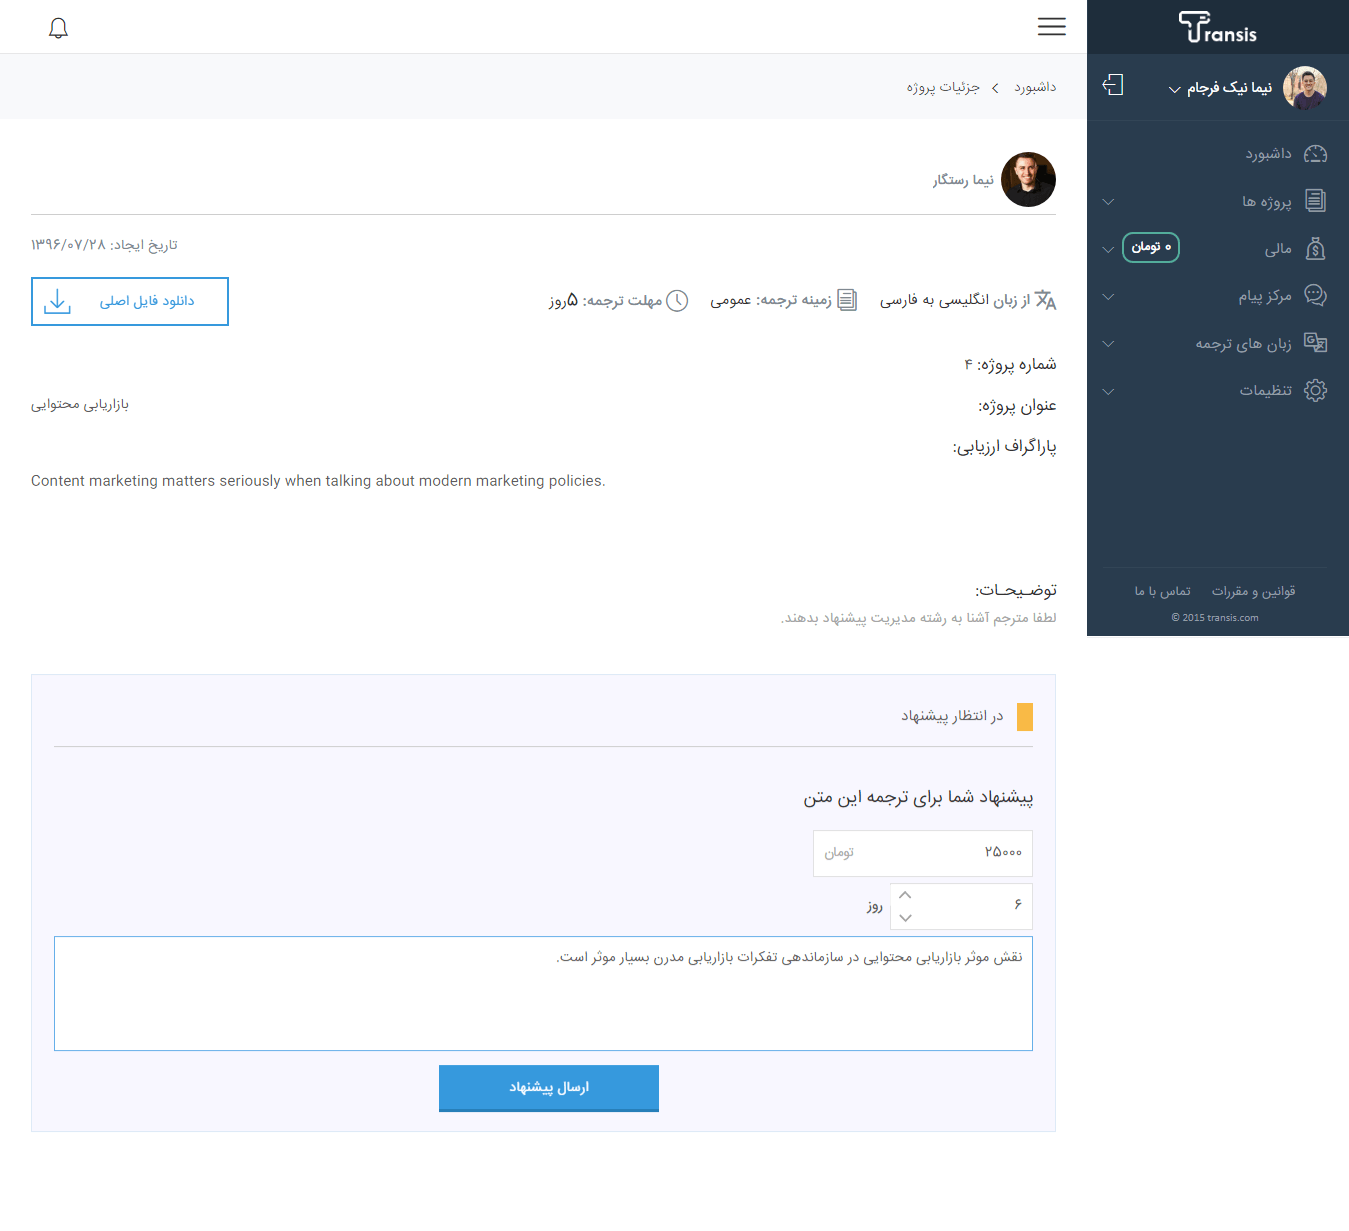Toggle the hamburger menu icon
This screenshot has width=1349, height=1231.
click(x=1051, y=27)
